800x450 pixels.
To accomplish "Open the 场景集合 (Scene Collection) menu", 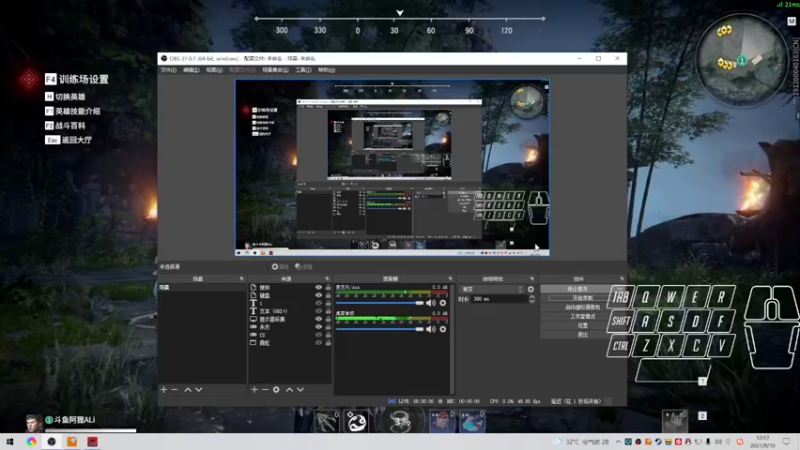I will click(276, 70).
